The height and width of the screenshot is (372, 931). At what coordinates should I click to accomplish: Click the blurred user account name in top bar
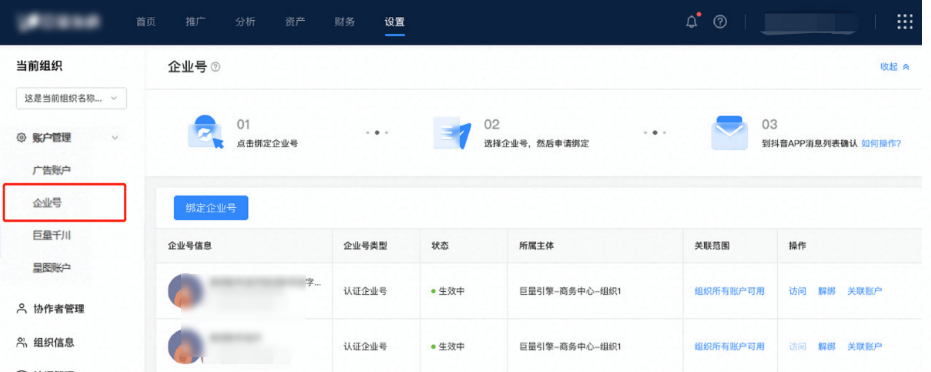click(810, 22)
